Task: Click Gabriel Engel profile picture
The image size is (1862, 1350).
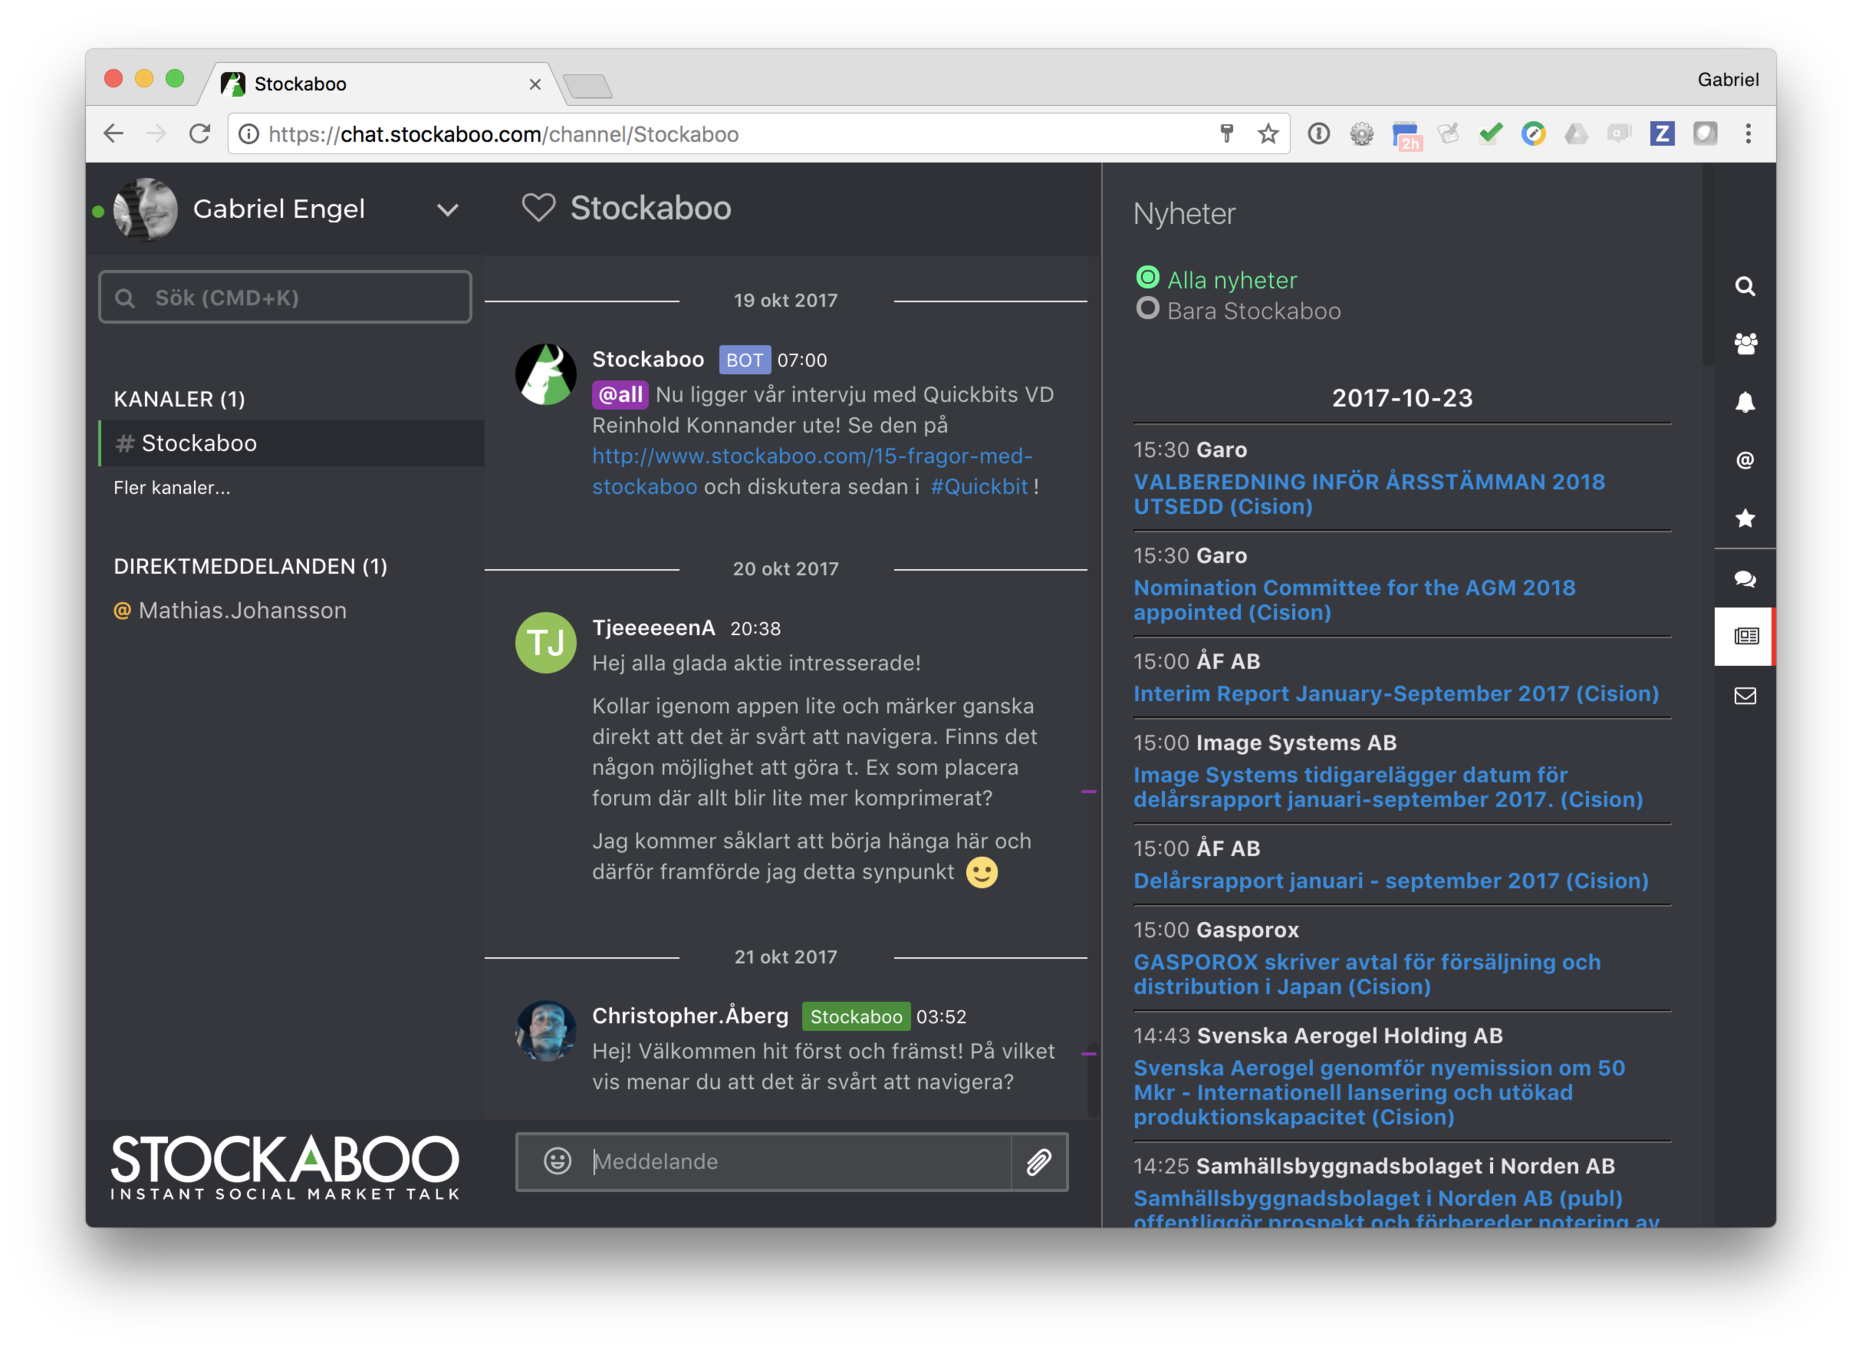Action: pyautogui.click(x=145, y=209)
